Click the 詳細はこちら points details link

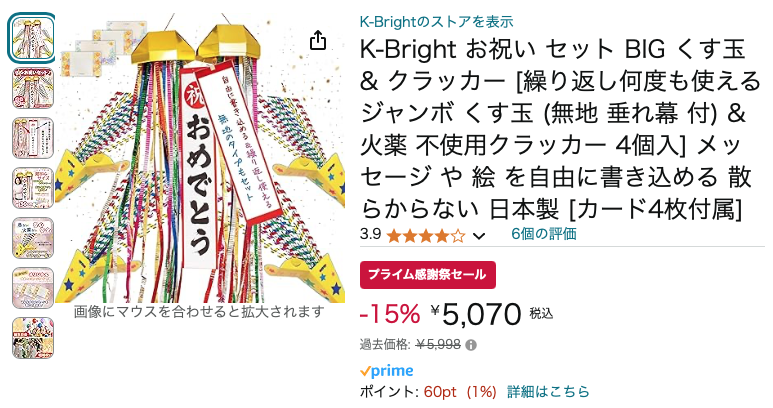pos(548,392)
